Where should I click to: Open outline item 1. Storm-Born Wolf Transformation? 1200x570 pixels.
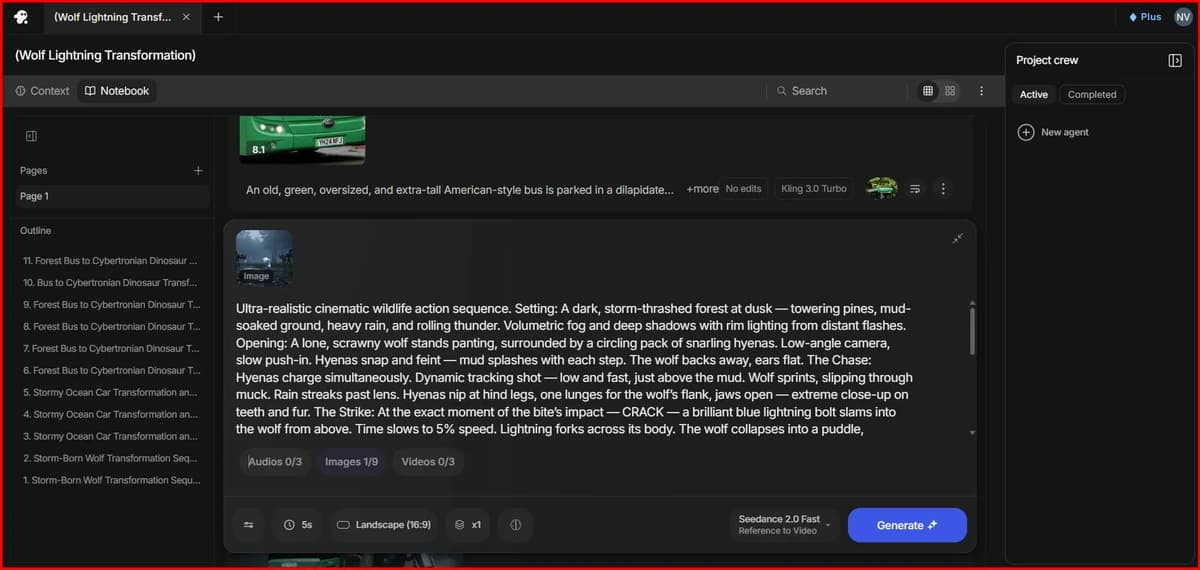click(x=110, y=480)
